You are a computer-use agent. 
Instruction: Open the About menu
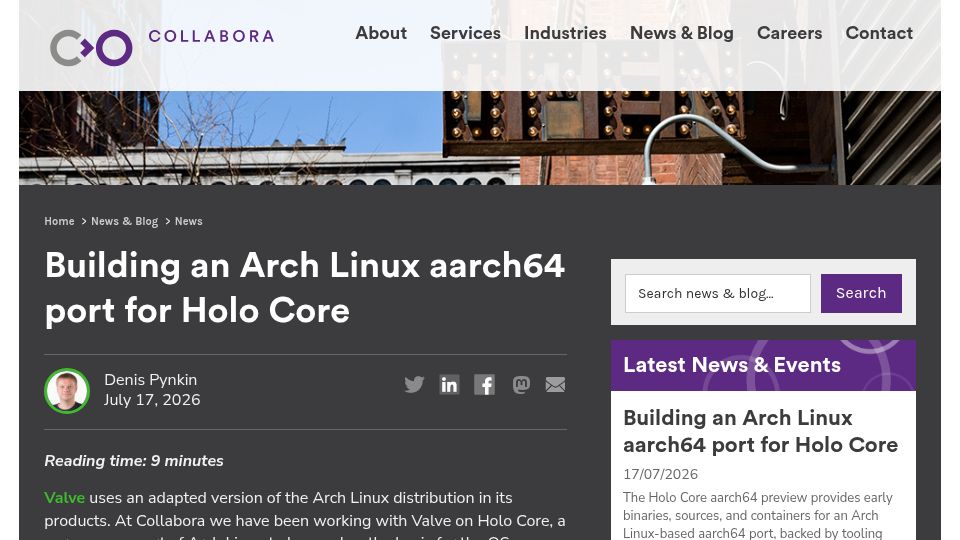pos(381,33)
